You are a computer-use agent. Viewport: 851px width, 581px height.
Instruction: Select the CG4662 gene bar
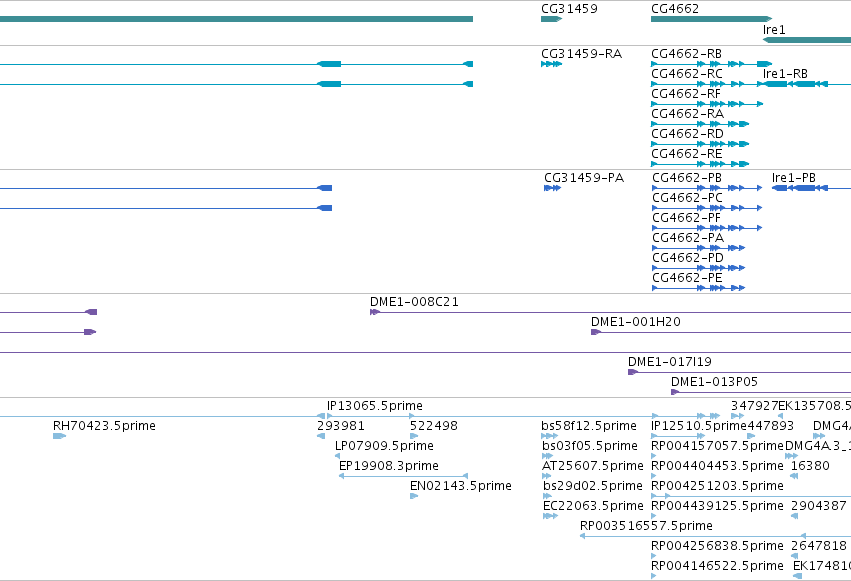tap(712, 19)
